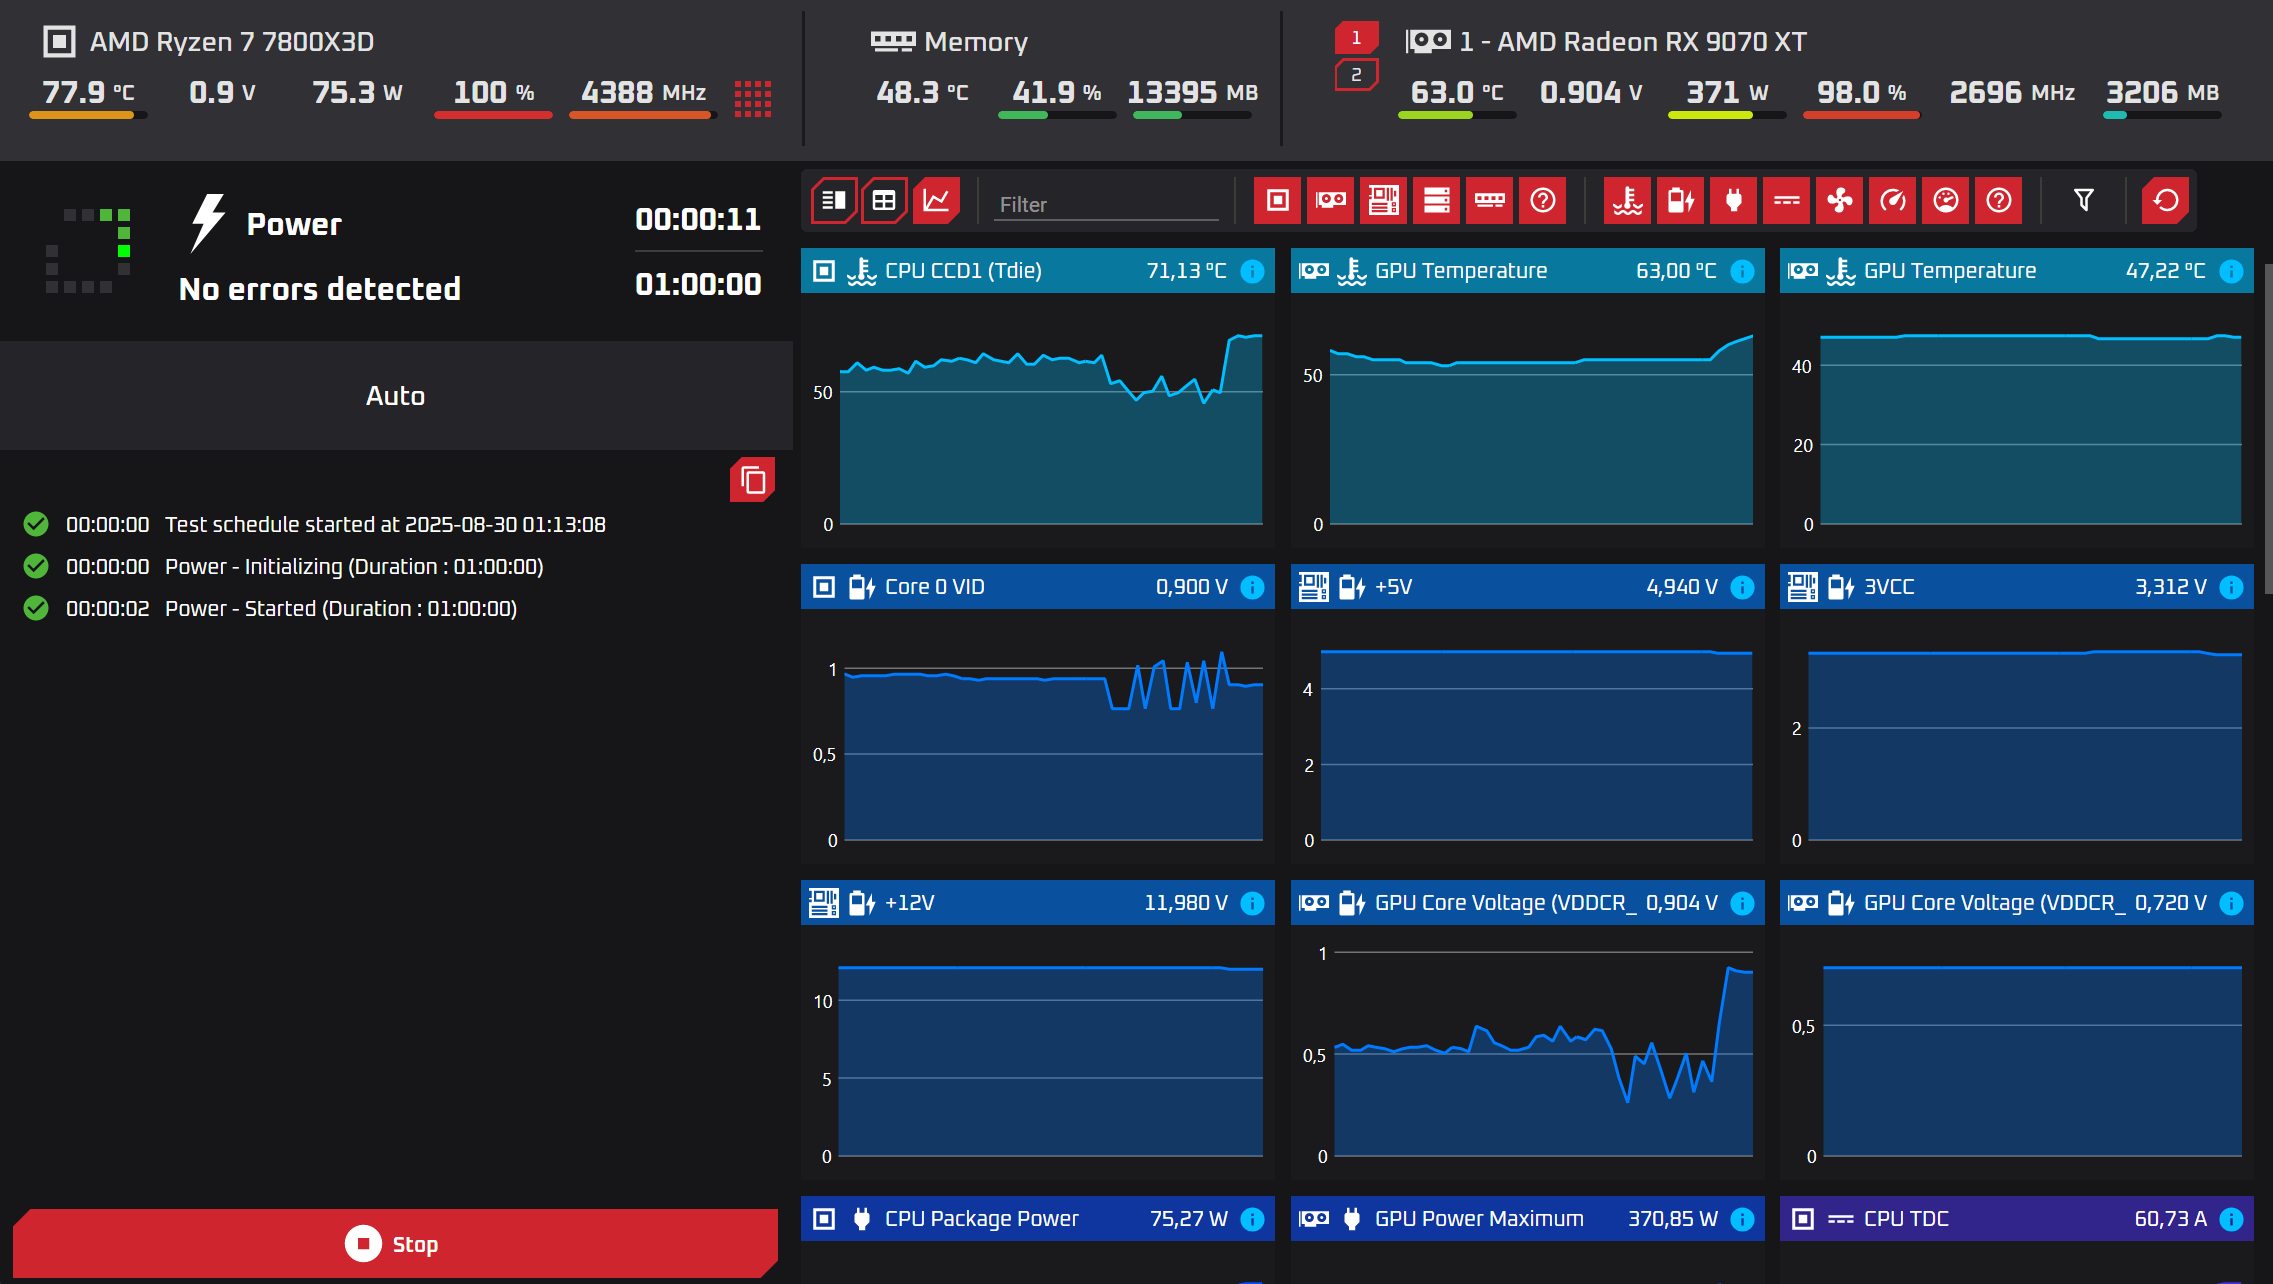Viewport: 2273px width, 1284px height.
Task: Select GPU number 2 badge
Action: (x=1356, y=75)
